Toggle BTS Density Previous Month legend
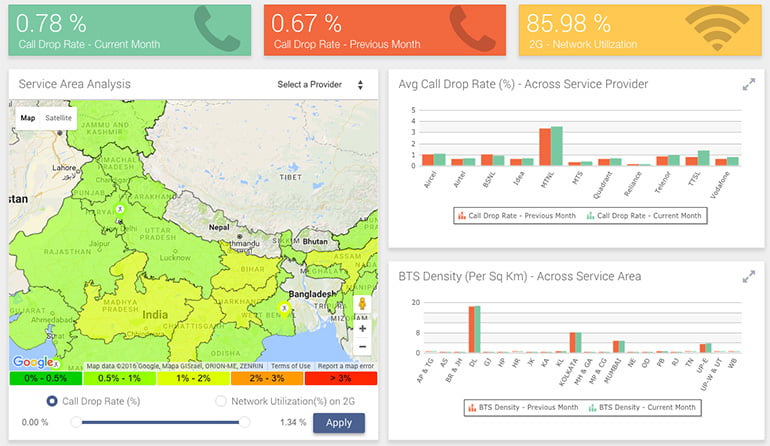The width and height of the screenshot is (770, 446). 523,407
